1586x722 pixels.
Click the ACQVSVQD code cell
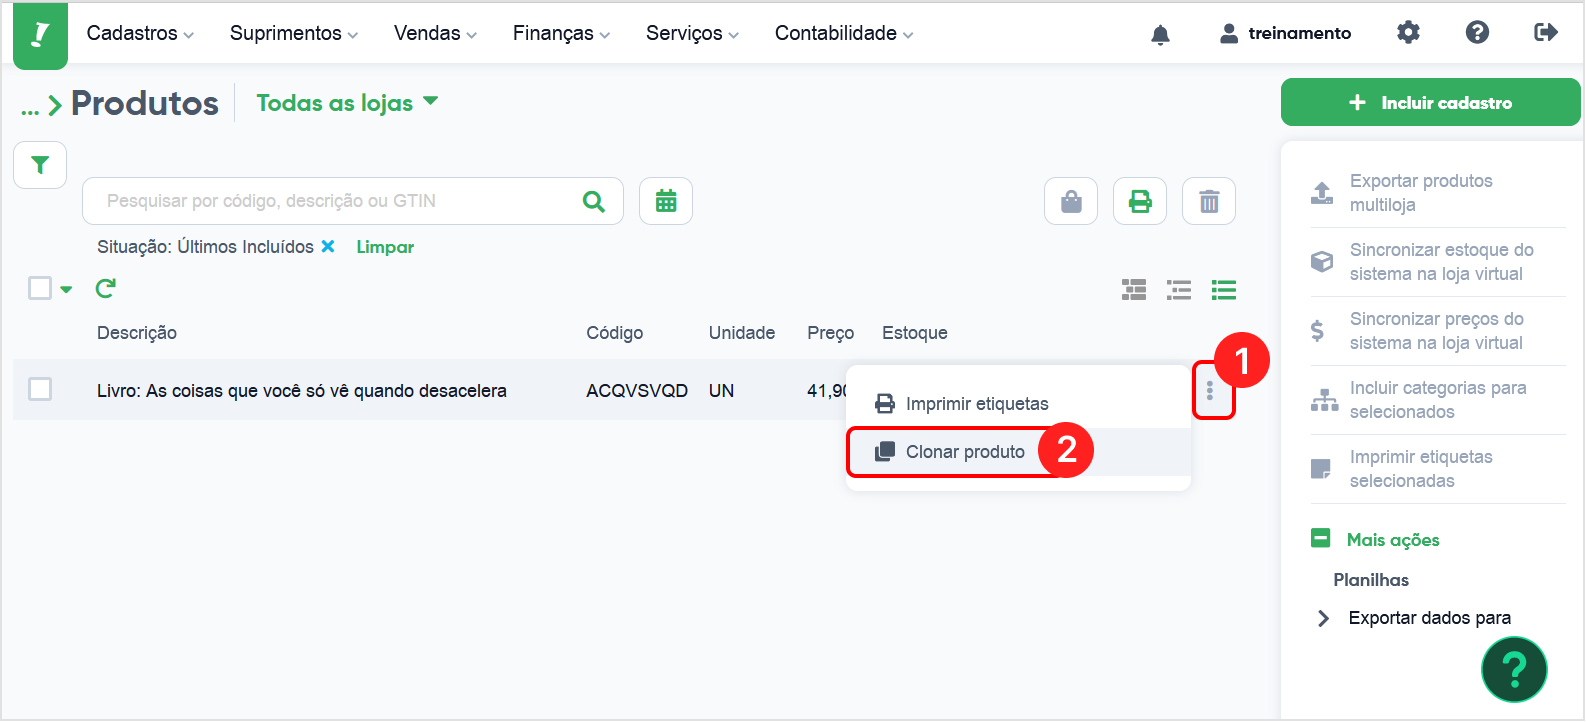(x=637, y=391)
